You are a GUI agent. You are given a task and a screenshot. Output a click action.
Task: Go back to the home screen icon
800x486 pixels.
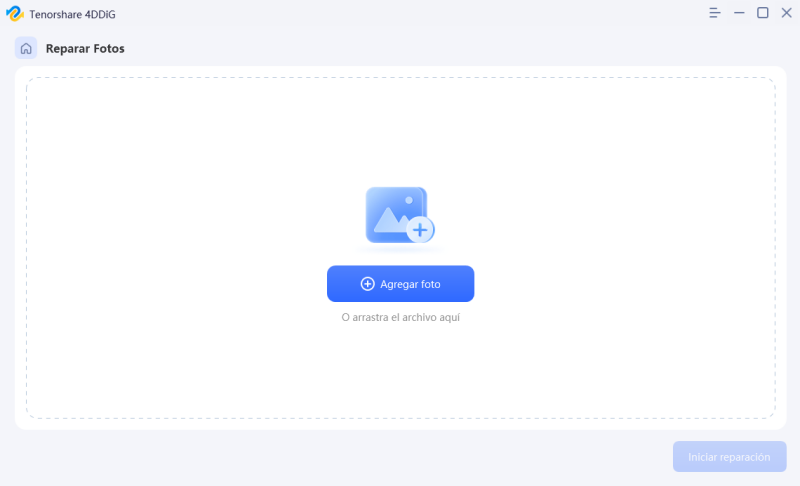pyautogui.click(x=26, y=48)
